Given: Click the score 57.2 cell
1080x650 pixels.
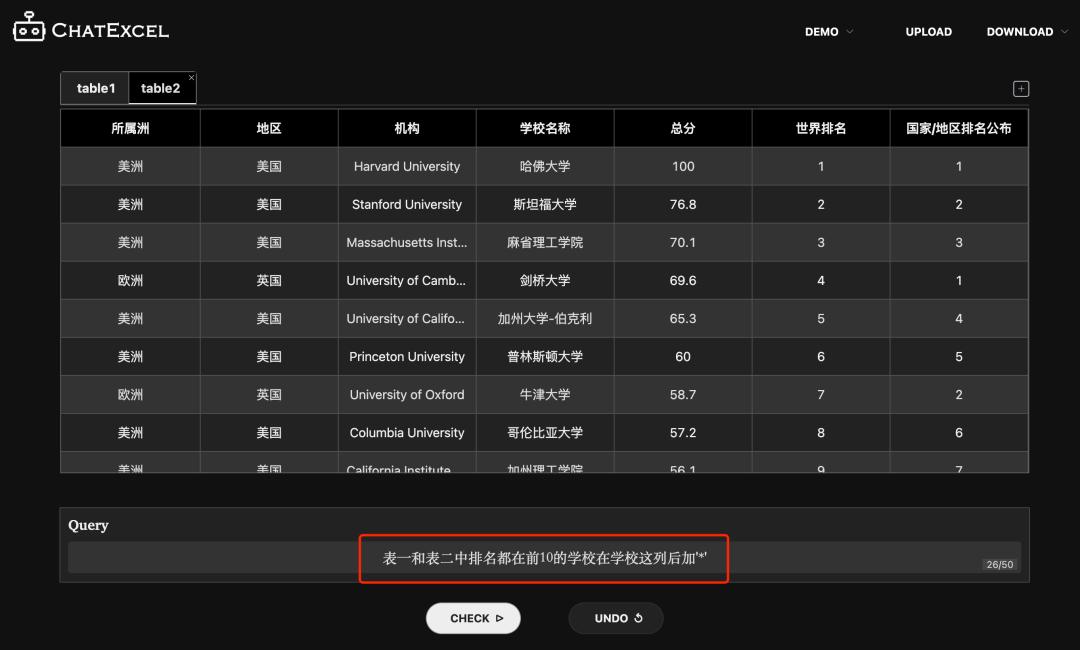Looking at the screenshot, I should pyautogui.click(x=683, y=432).
